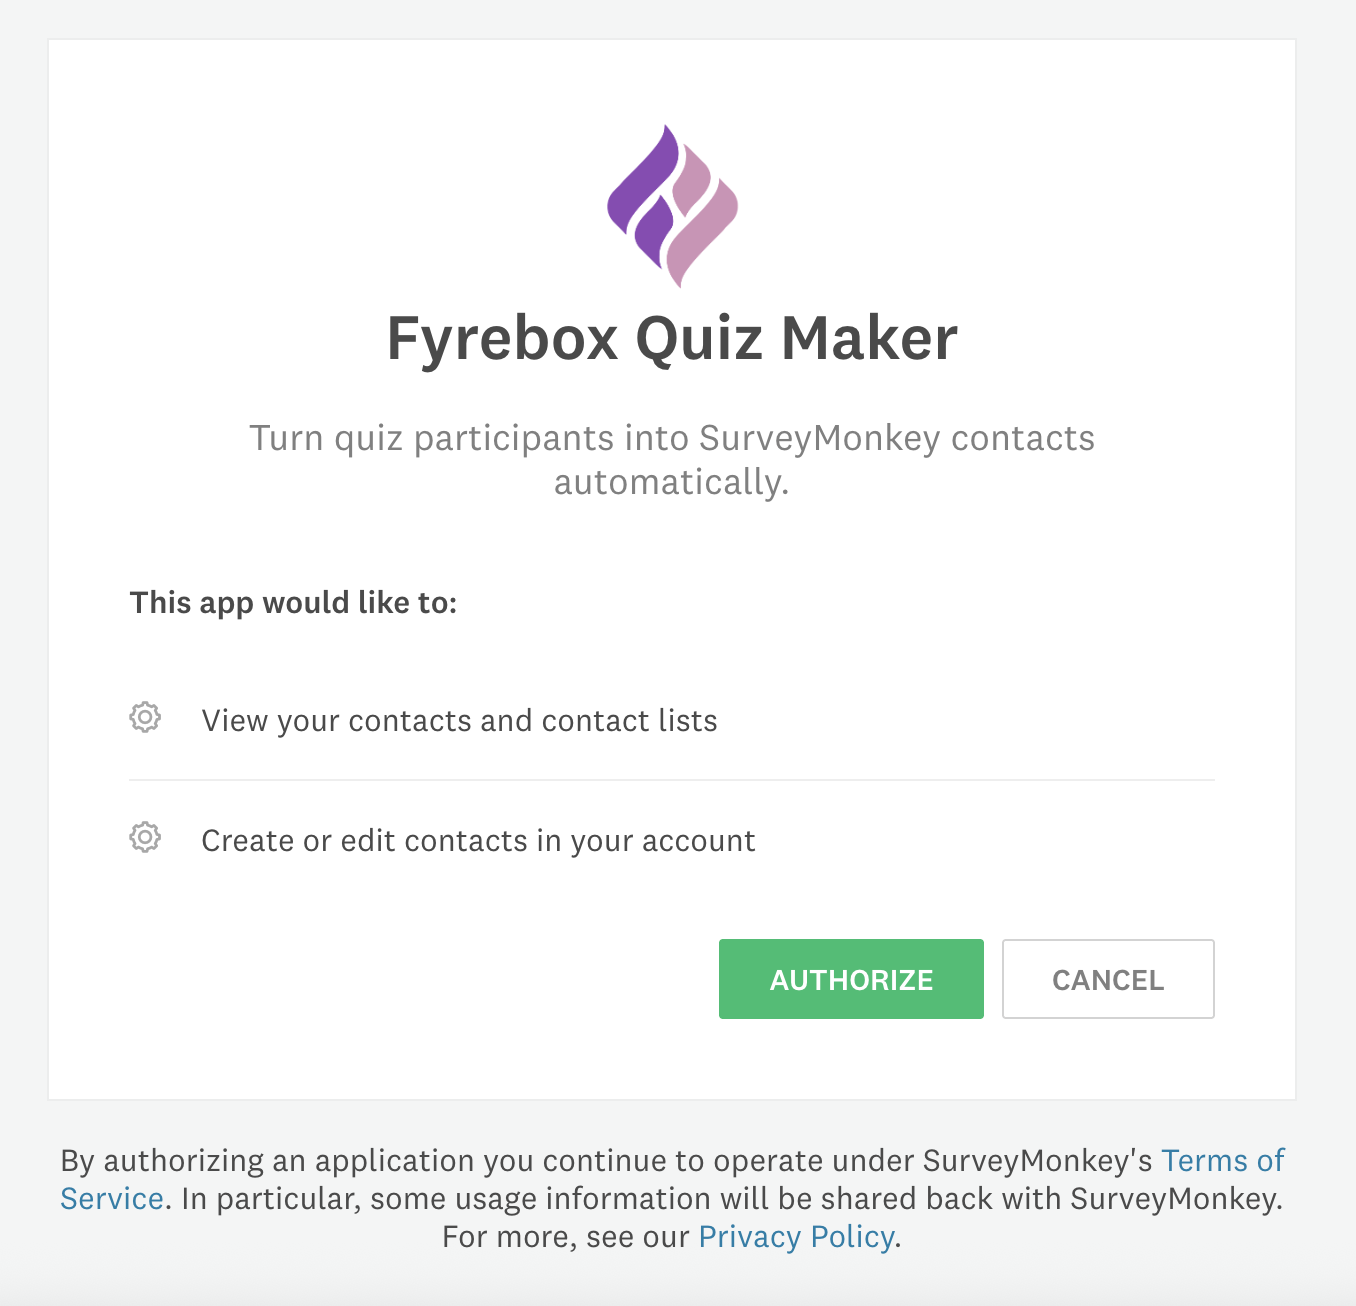Click the Turn quiz participants description text

click(x=672, y=438)
